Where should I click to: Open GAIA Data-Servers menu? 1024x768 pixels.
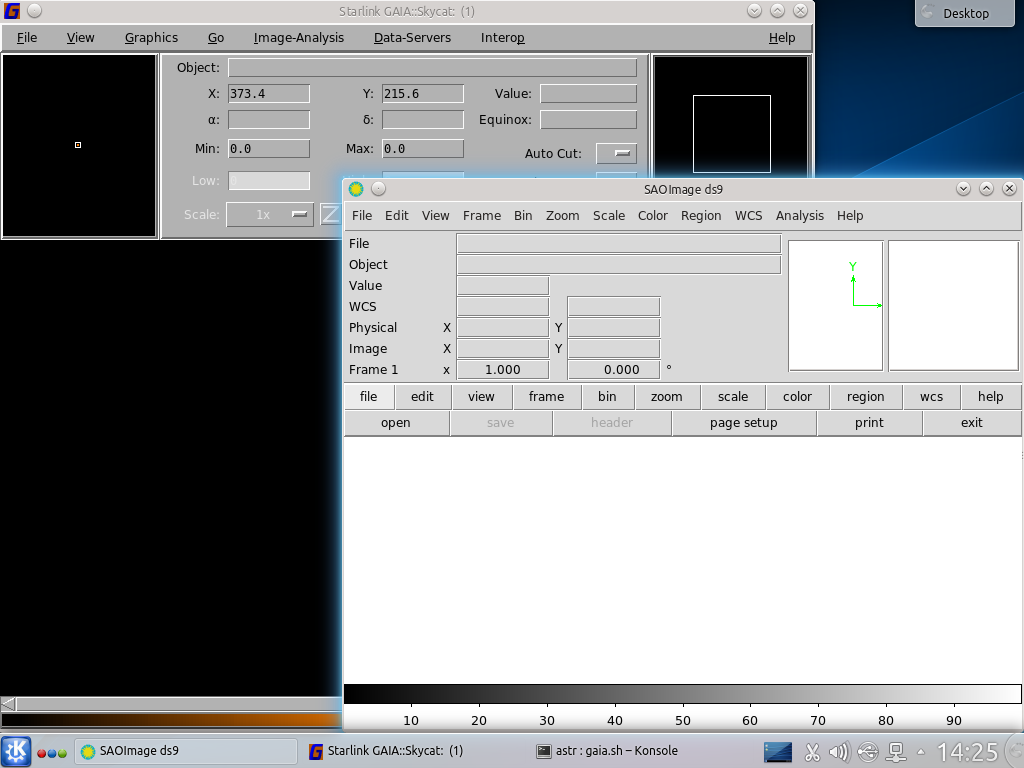click(x=412, y=38)
